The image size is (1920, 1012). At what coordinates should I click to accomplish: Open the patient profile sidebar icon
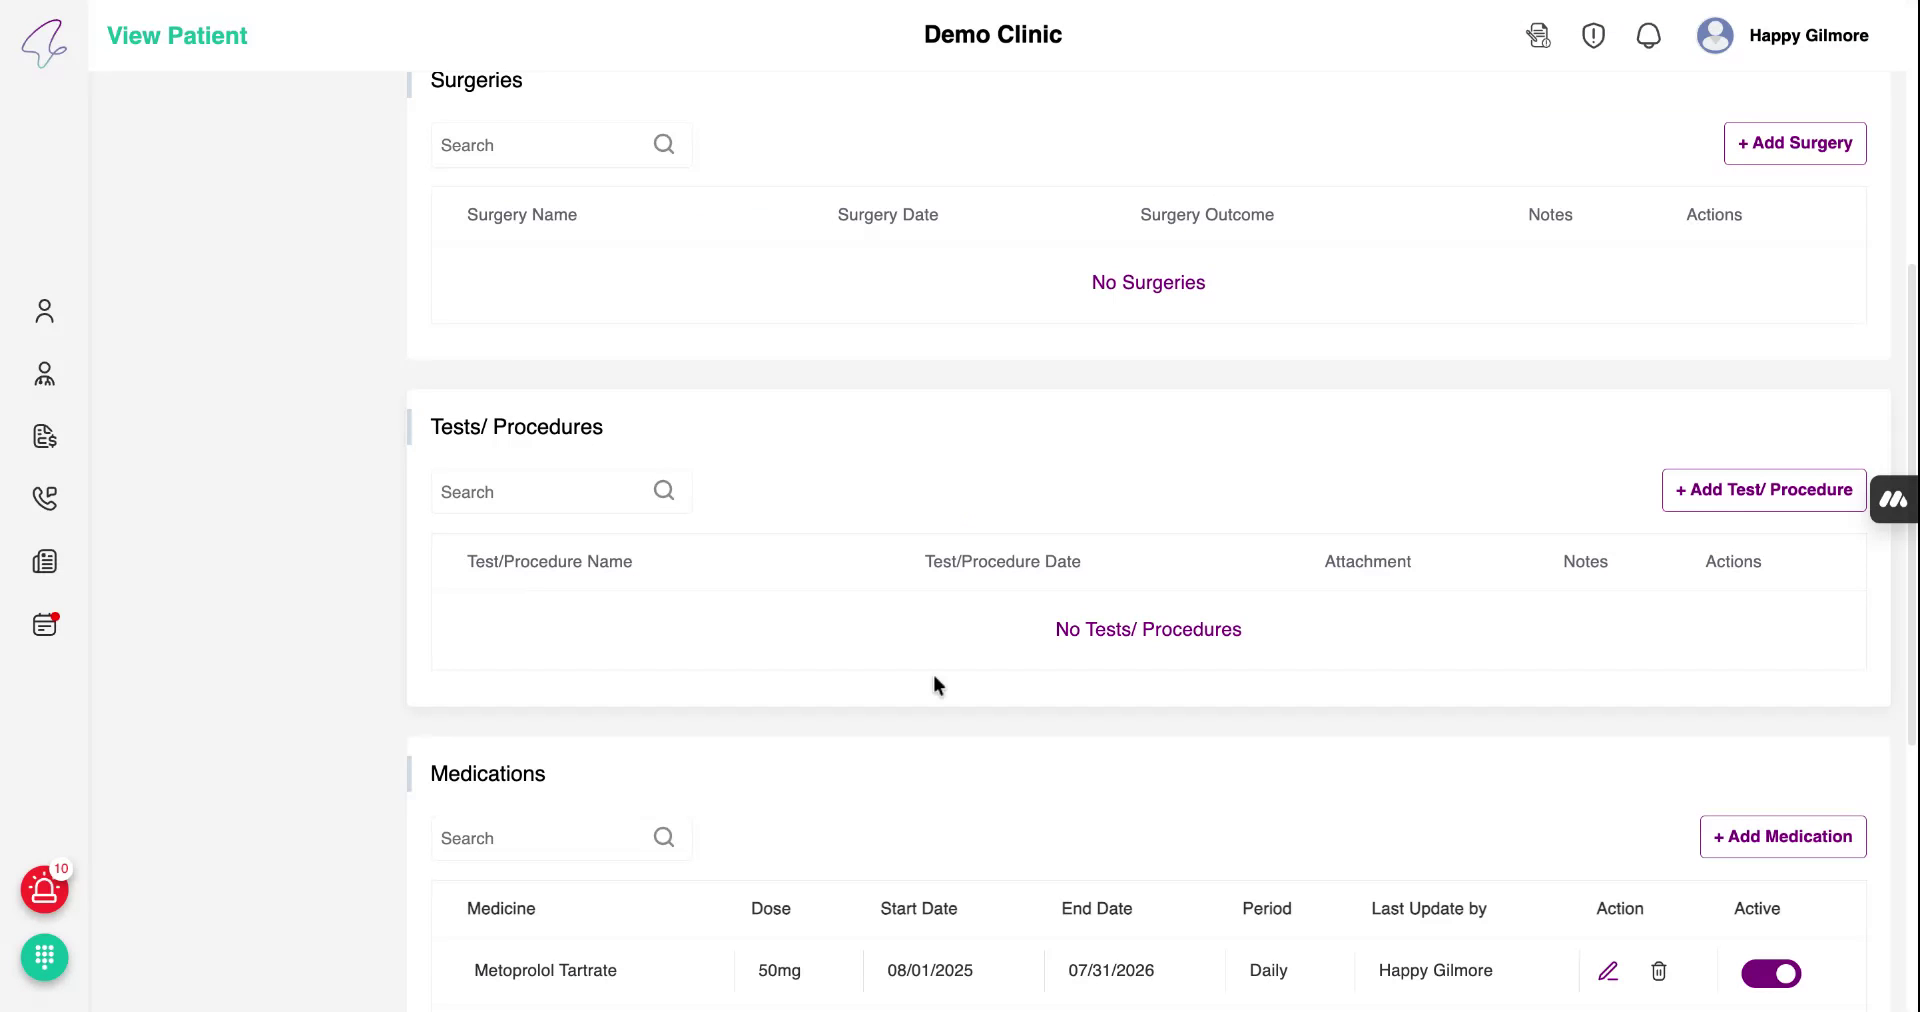[x=44, y=311]
